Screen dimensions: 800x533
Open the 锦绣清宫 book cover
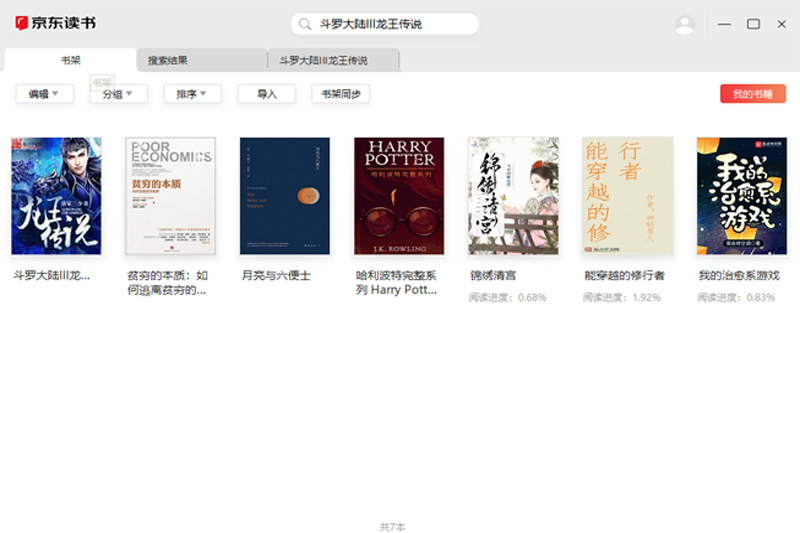pyautogui.click(x=513, y=196)
